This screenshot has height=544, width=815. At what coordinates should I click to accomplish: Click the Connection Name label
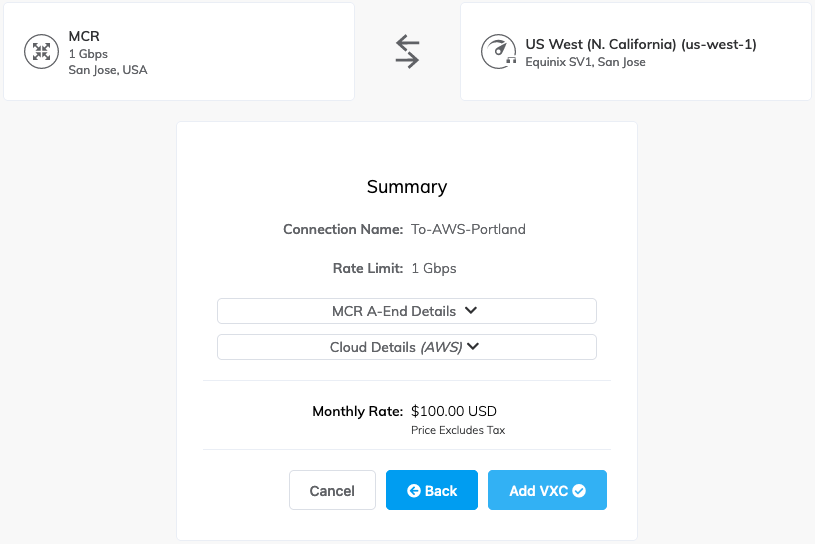[343, 229]
